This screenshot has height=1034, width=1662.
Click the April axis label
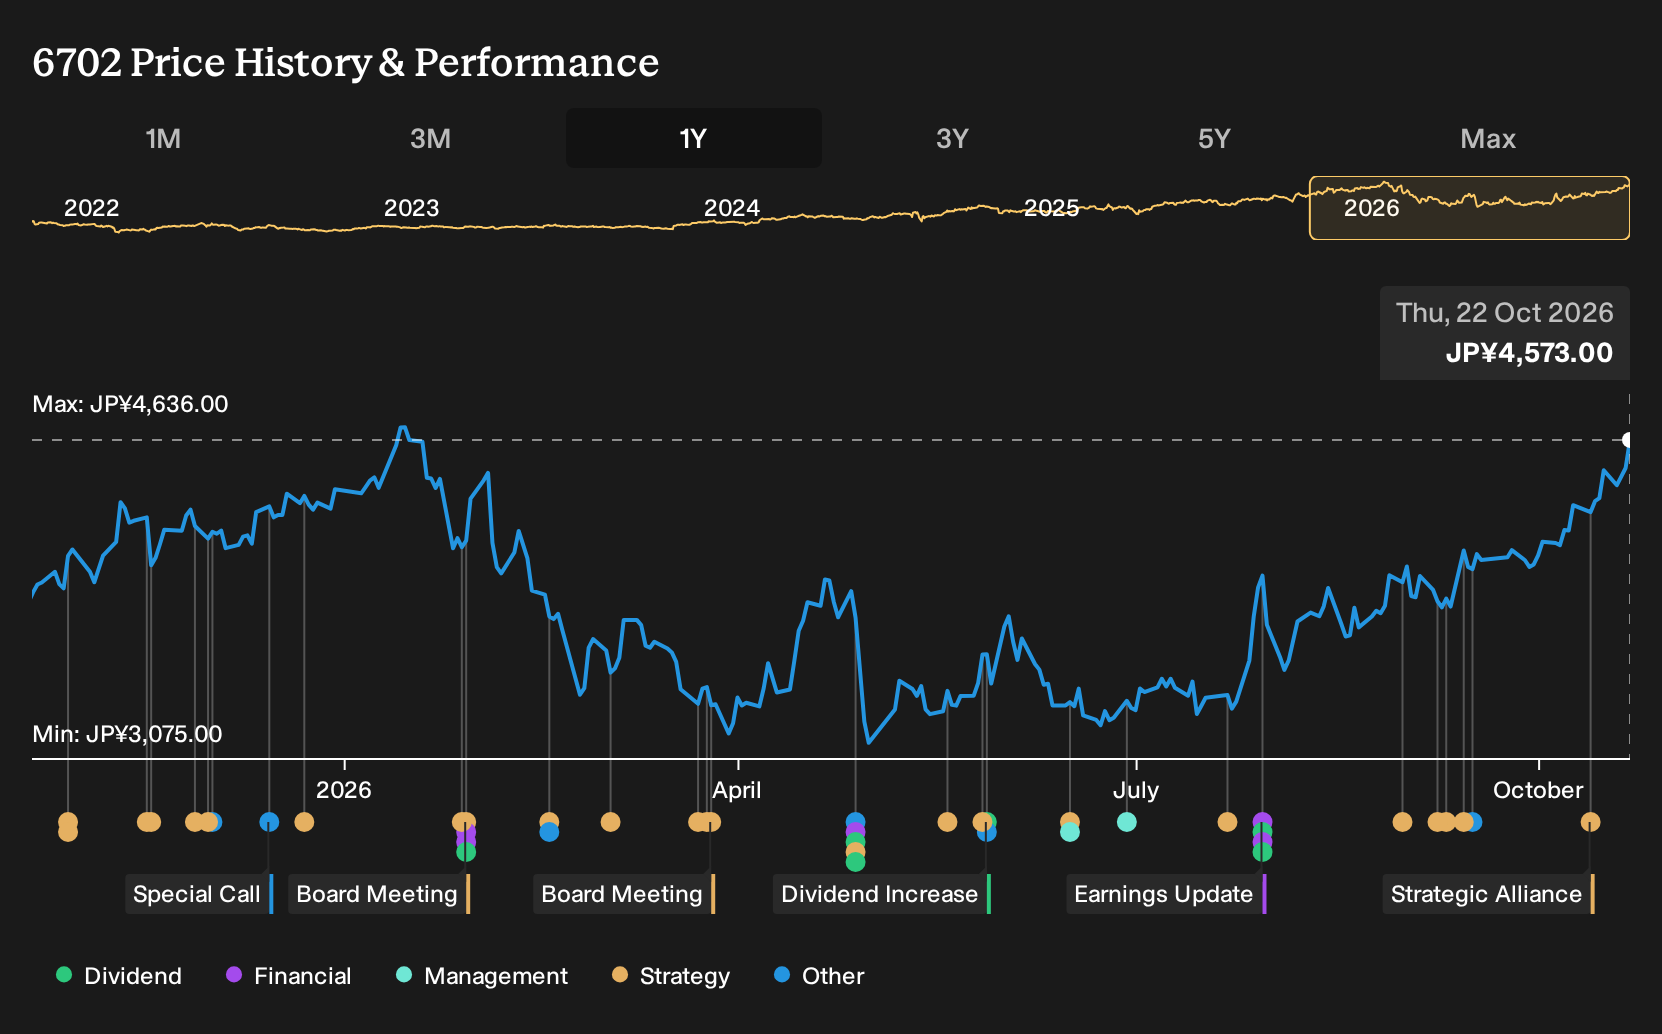(x=737, y=790)
